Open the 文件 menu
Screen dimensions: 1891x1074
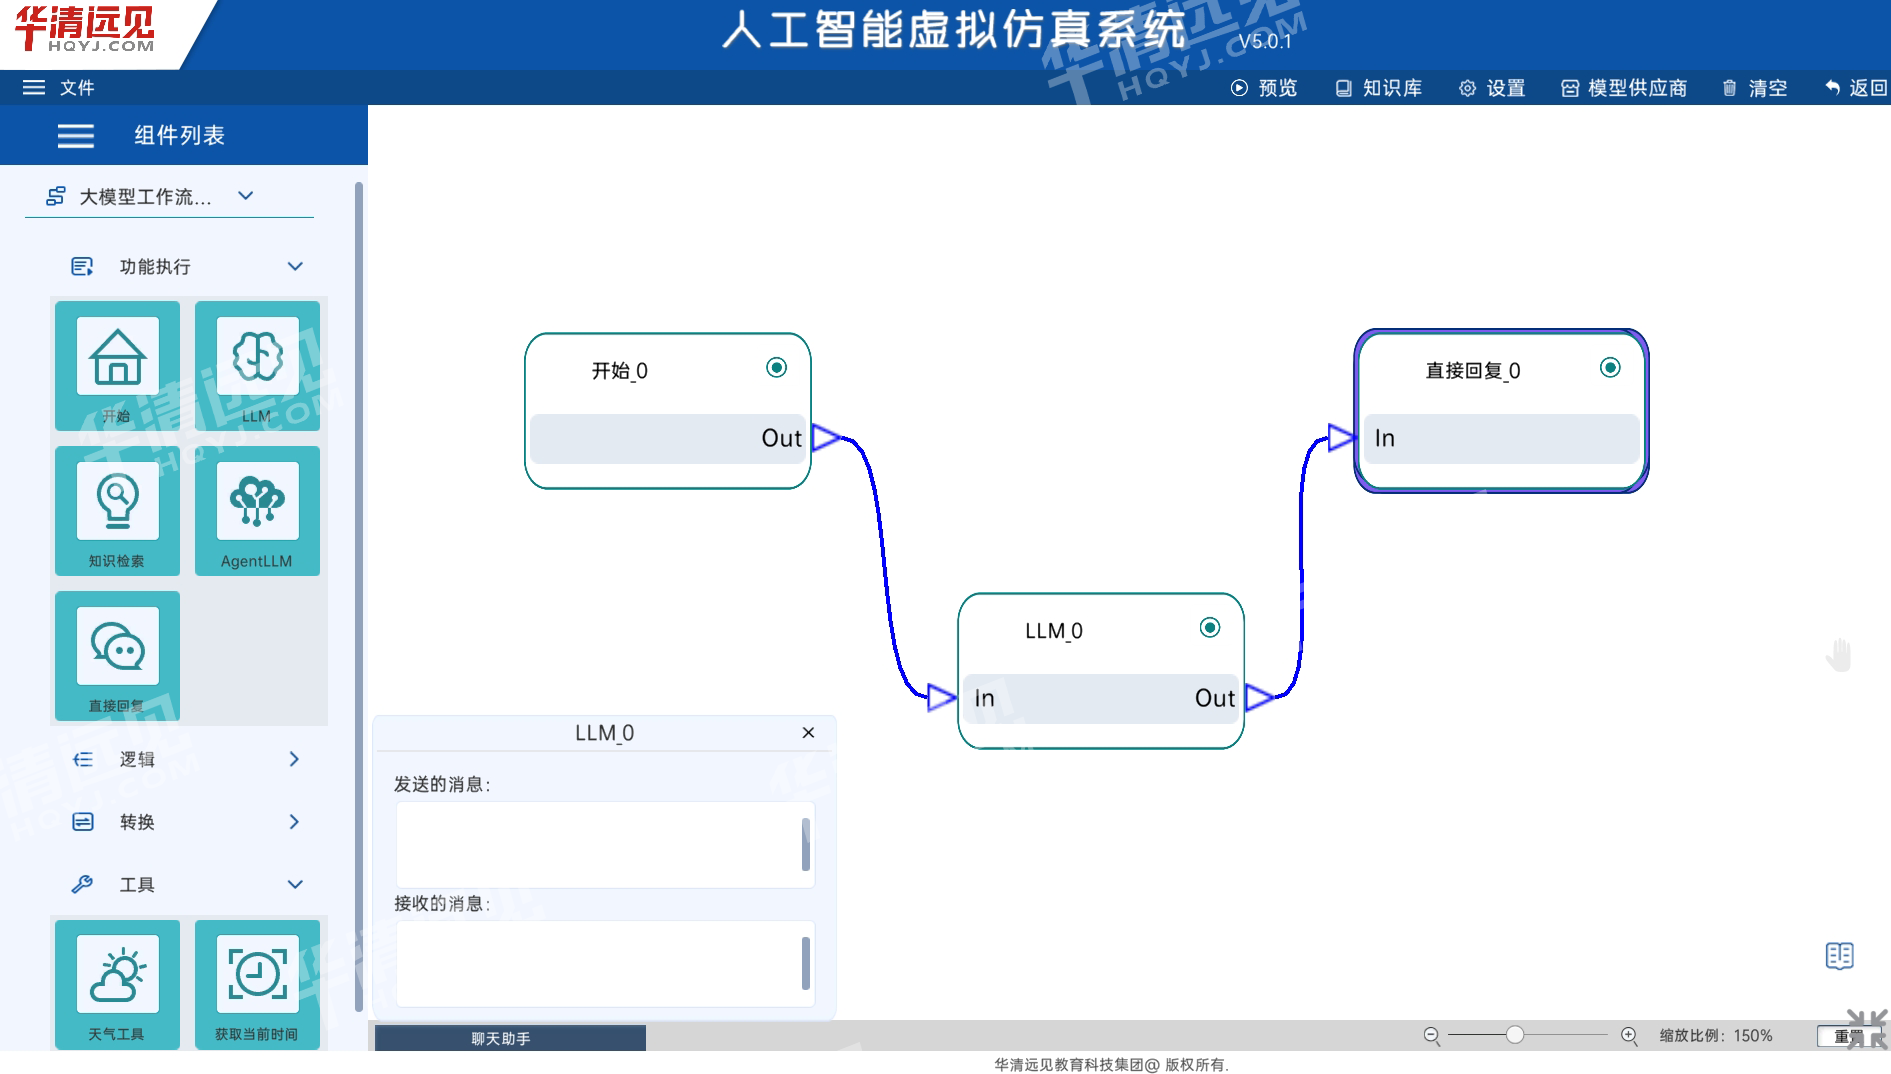[x=59, y=88]
